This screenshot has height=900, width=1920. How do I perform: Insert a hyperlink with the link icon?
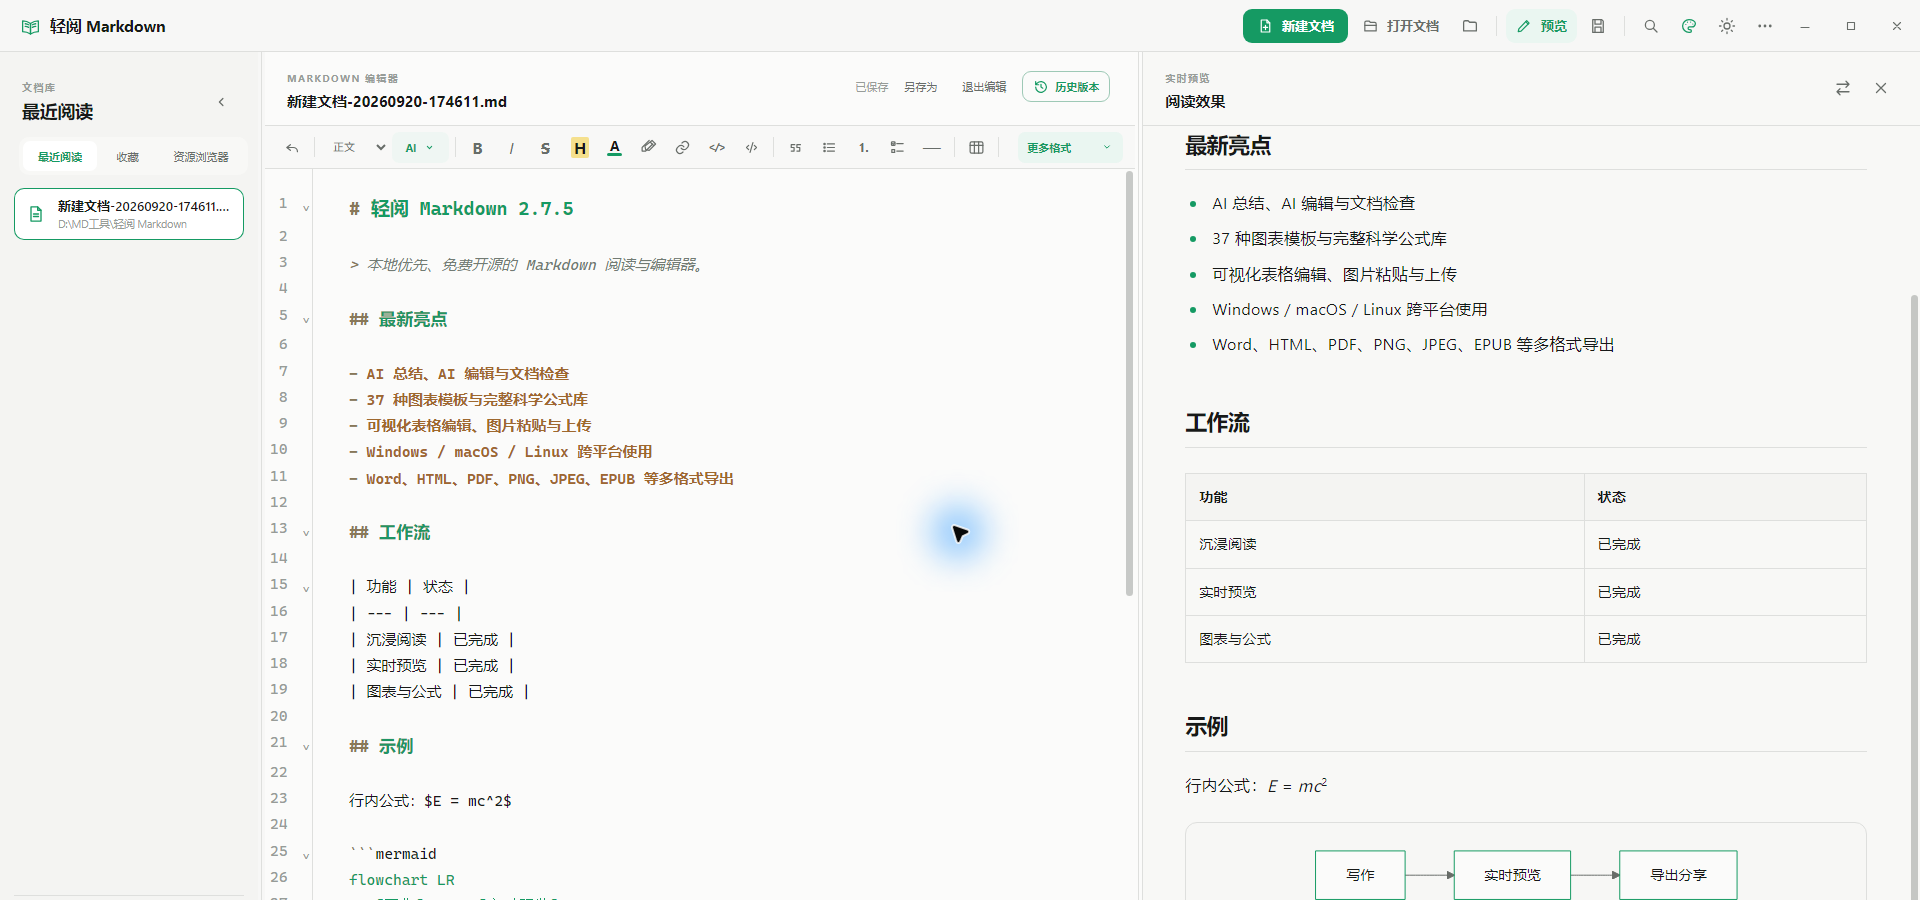pyautogui.click(x=683, y=148)
